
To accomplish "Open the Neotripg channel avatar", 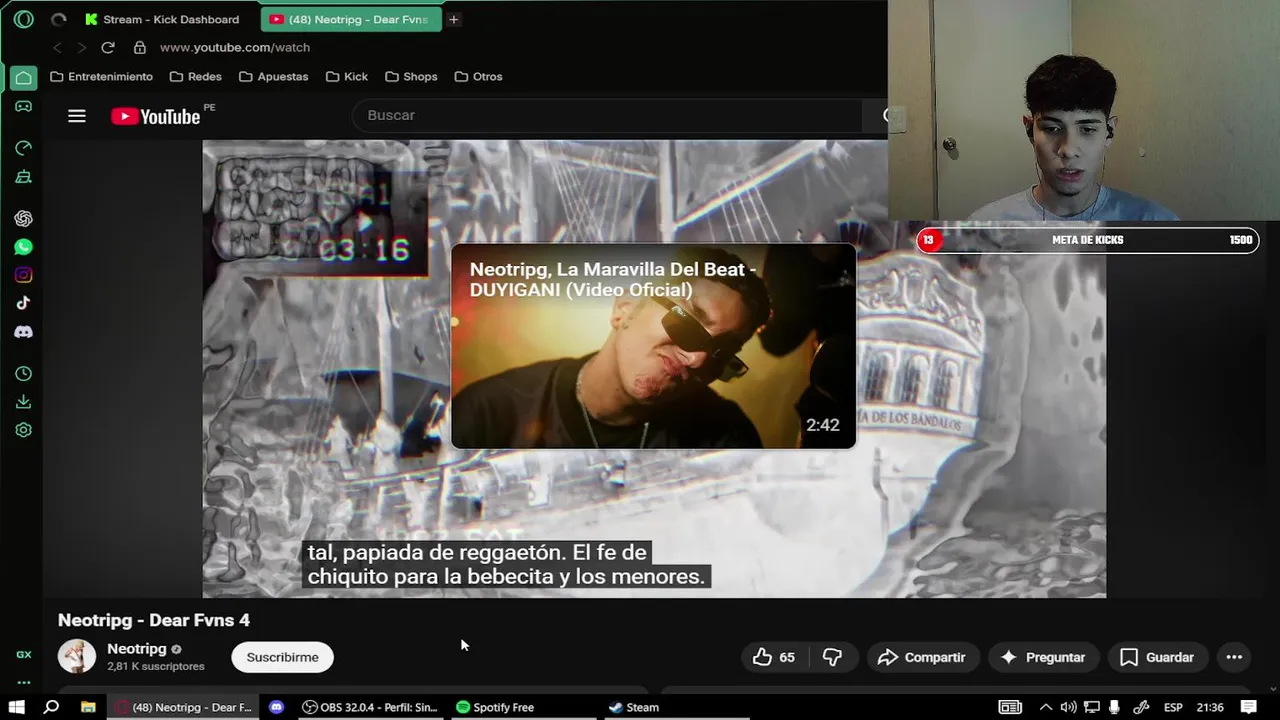I will tap(77, 656).
